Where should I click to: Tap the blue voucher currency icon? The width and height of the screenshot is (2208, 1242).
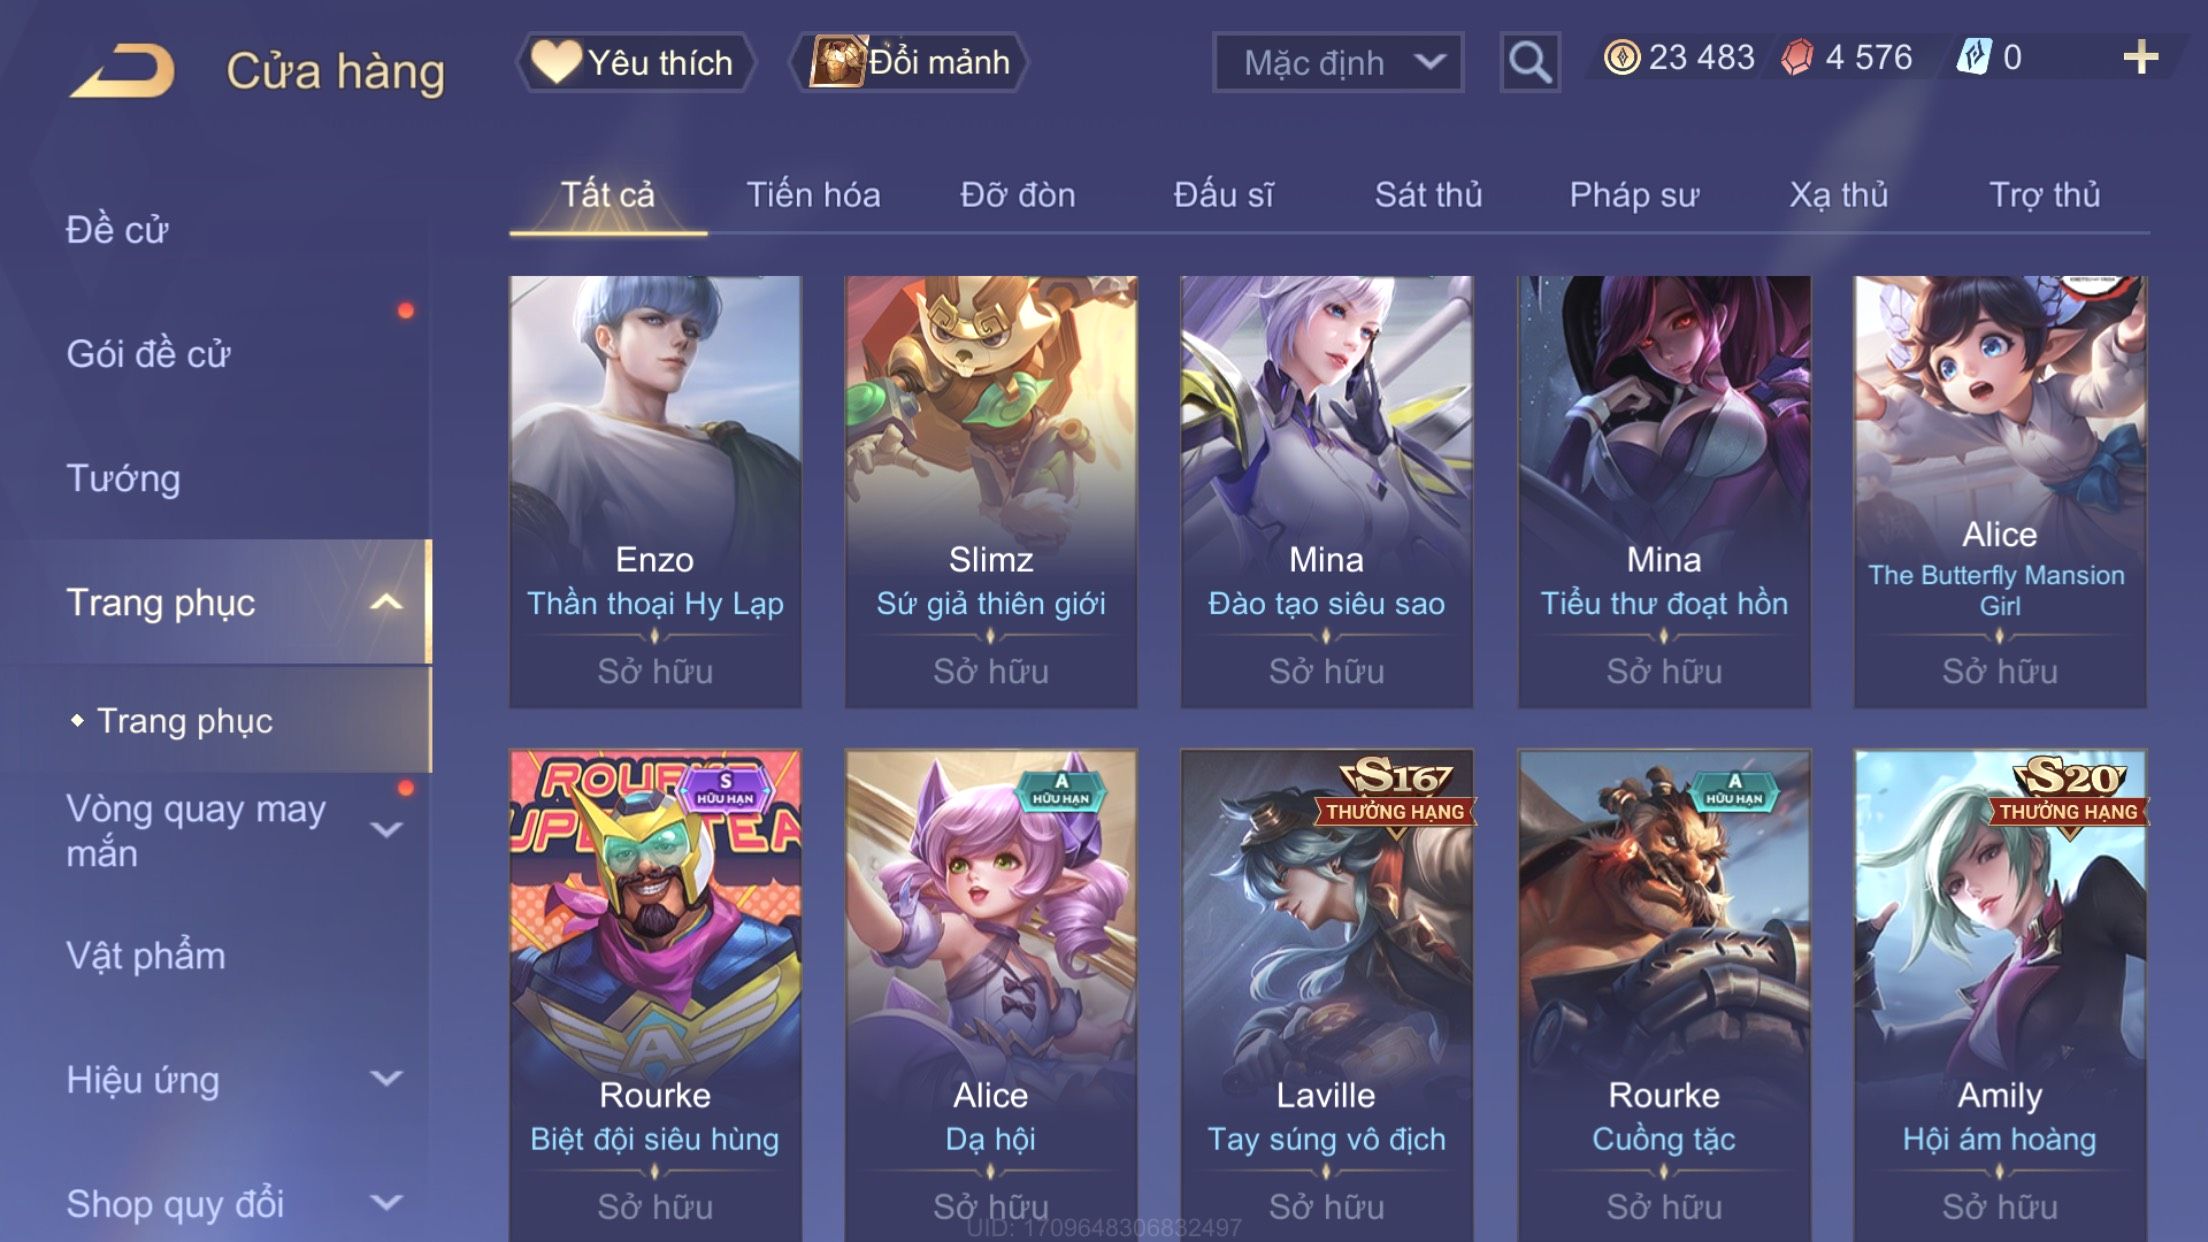point(1974,57)
